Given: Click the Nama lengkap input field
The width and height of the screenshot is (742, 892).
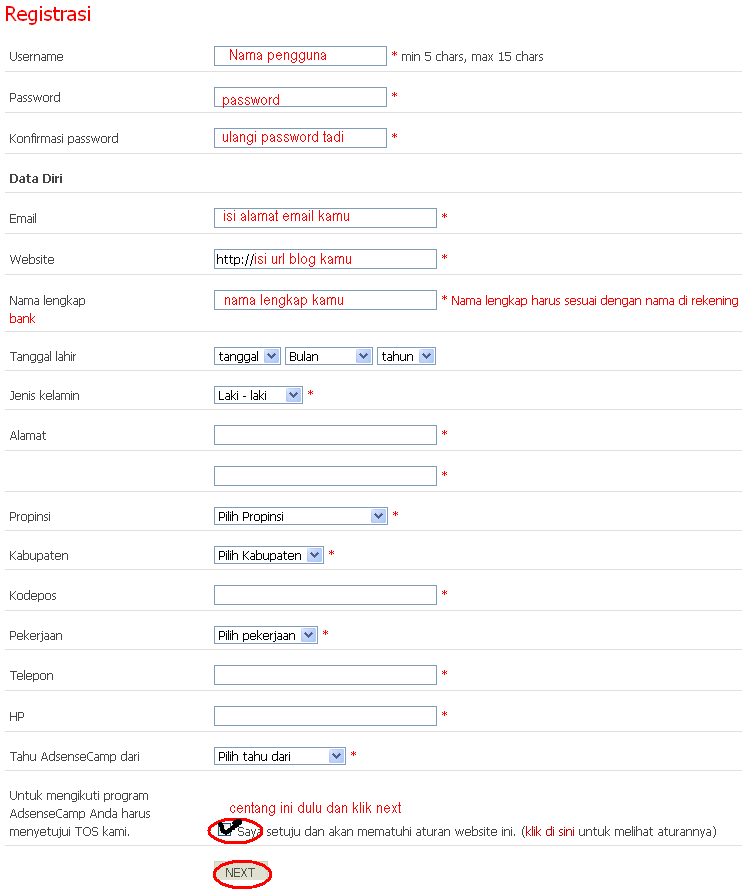Looking at the screenshot, I should tap(325, 300).
